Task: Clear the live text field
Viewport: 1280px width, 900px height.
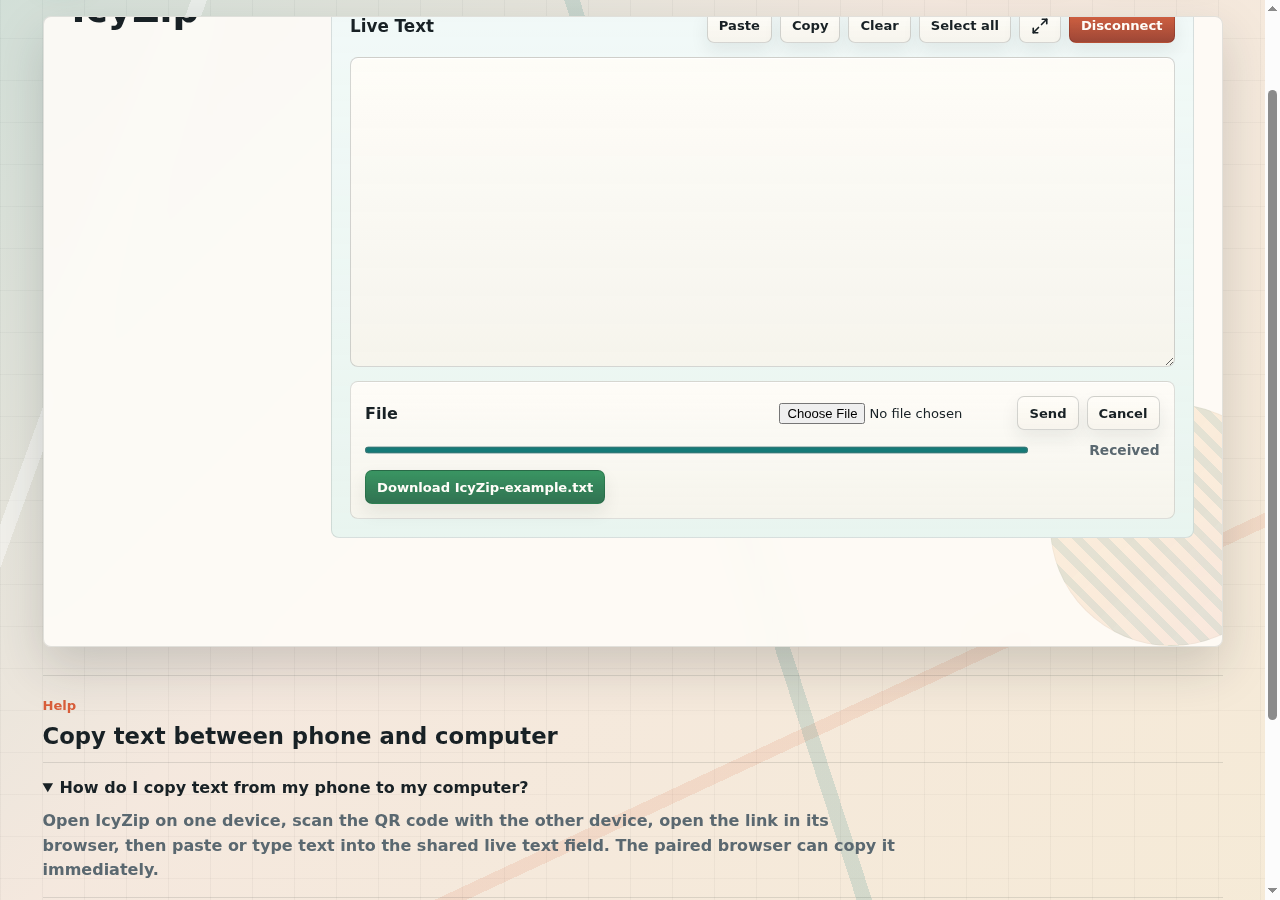Action: click(879, 26)
